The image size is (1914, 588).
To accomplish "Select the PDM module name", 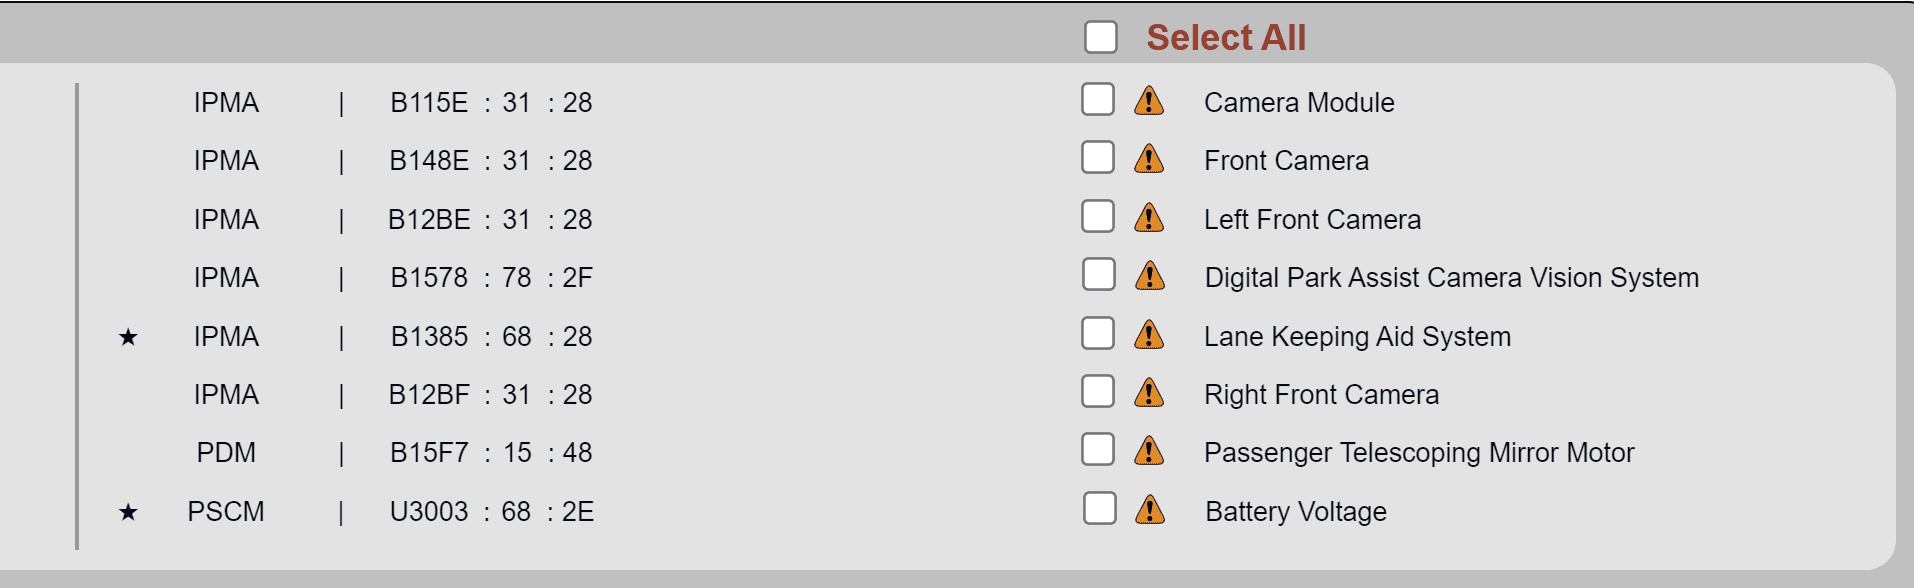I will tap(226, 453).
